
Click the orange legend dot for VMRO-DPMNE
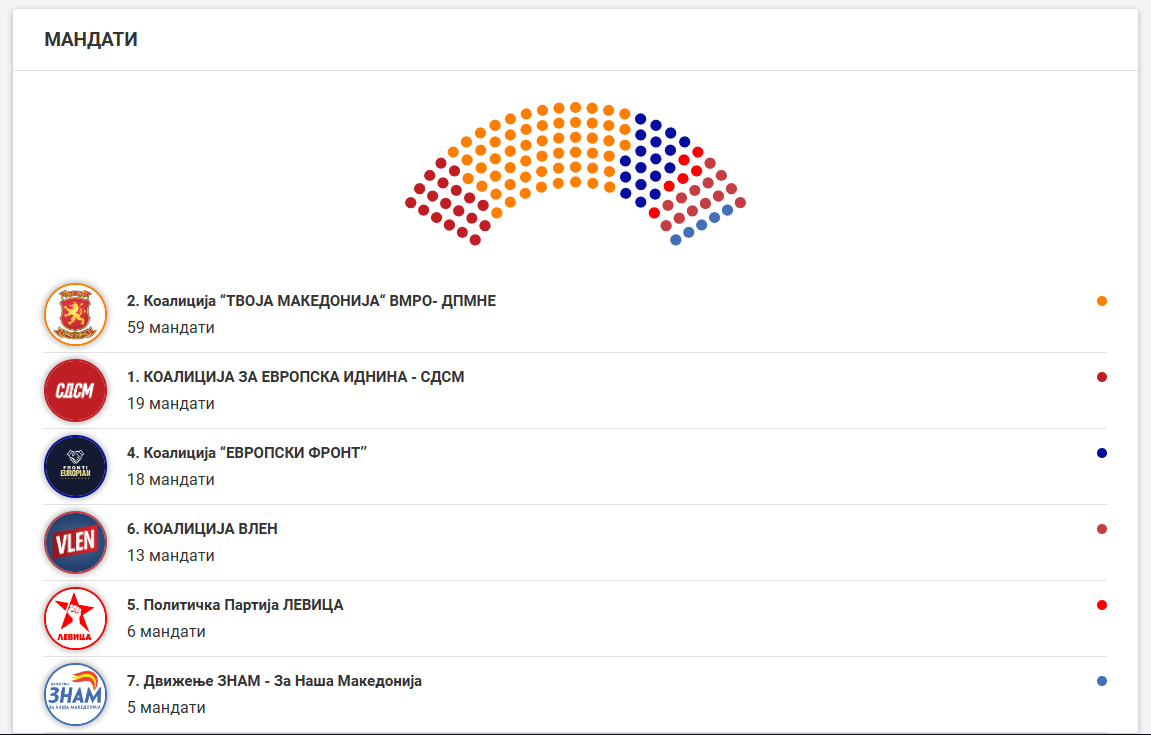click(1102, 301)
